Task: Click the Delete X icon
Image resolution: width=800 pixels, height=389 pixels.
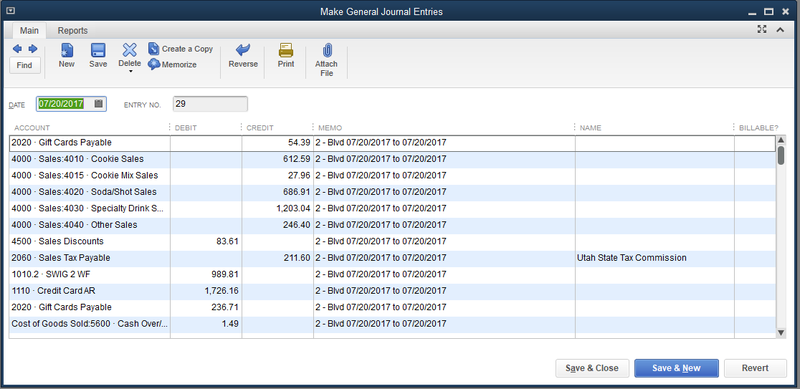Action: (130, 50)
